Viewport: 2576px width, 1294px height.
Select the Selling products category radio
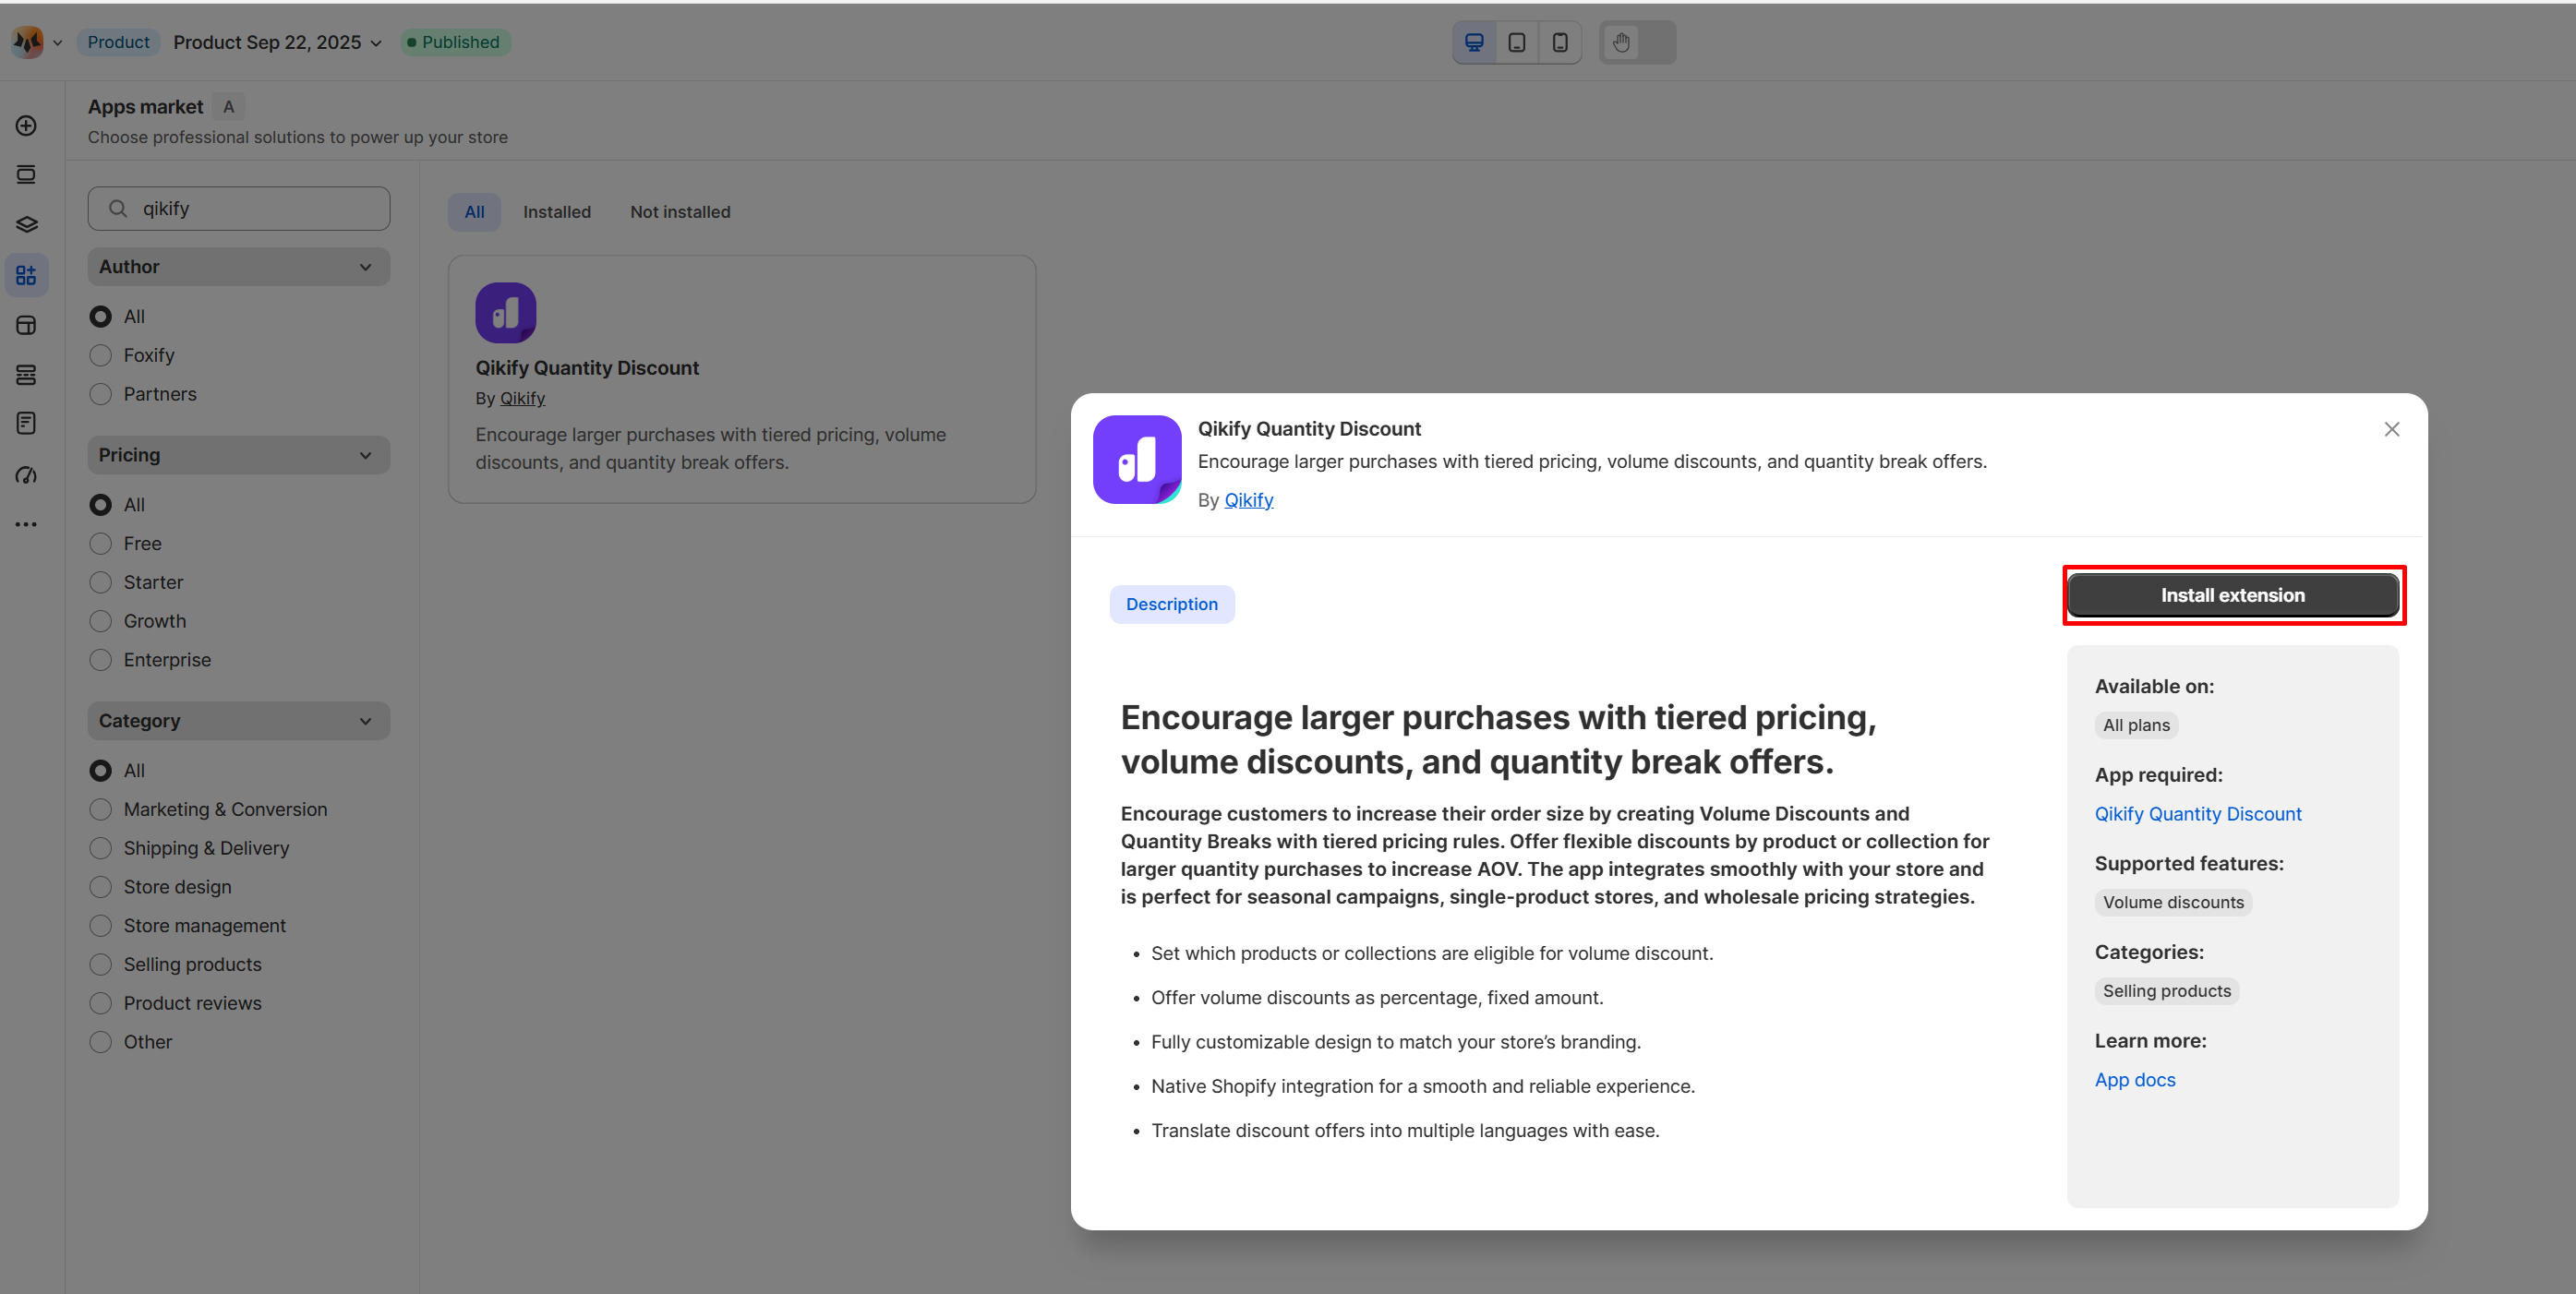tap(100, 964)
